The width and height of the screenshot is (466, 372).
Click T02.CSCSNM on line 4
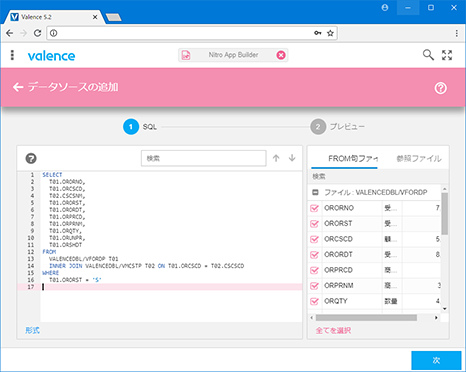click(x=67, y=196)
